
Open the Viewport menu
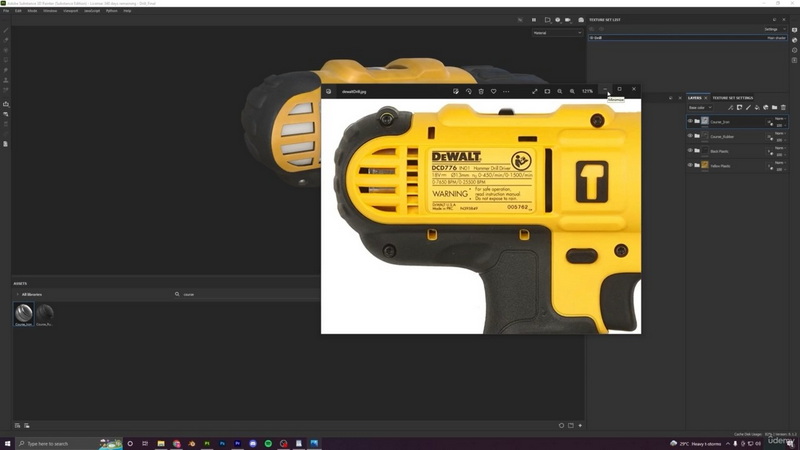(x=70, y=11)
